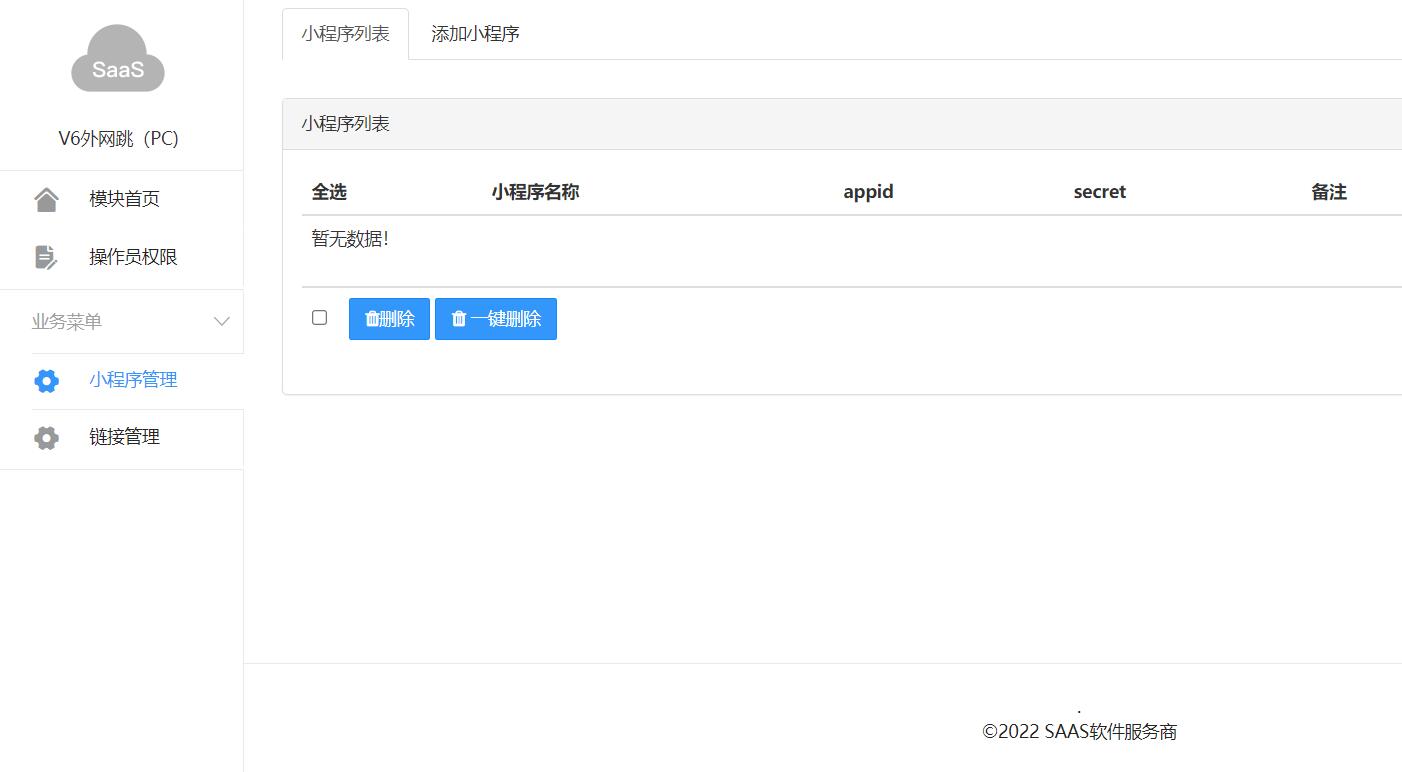Switch to the 小程序列表 tab
Image resolution: width=1402 pixels, height=772 pixels.
(x=345, y=34)
